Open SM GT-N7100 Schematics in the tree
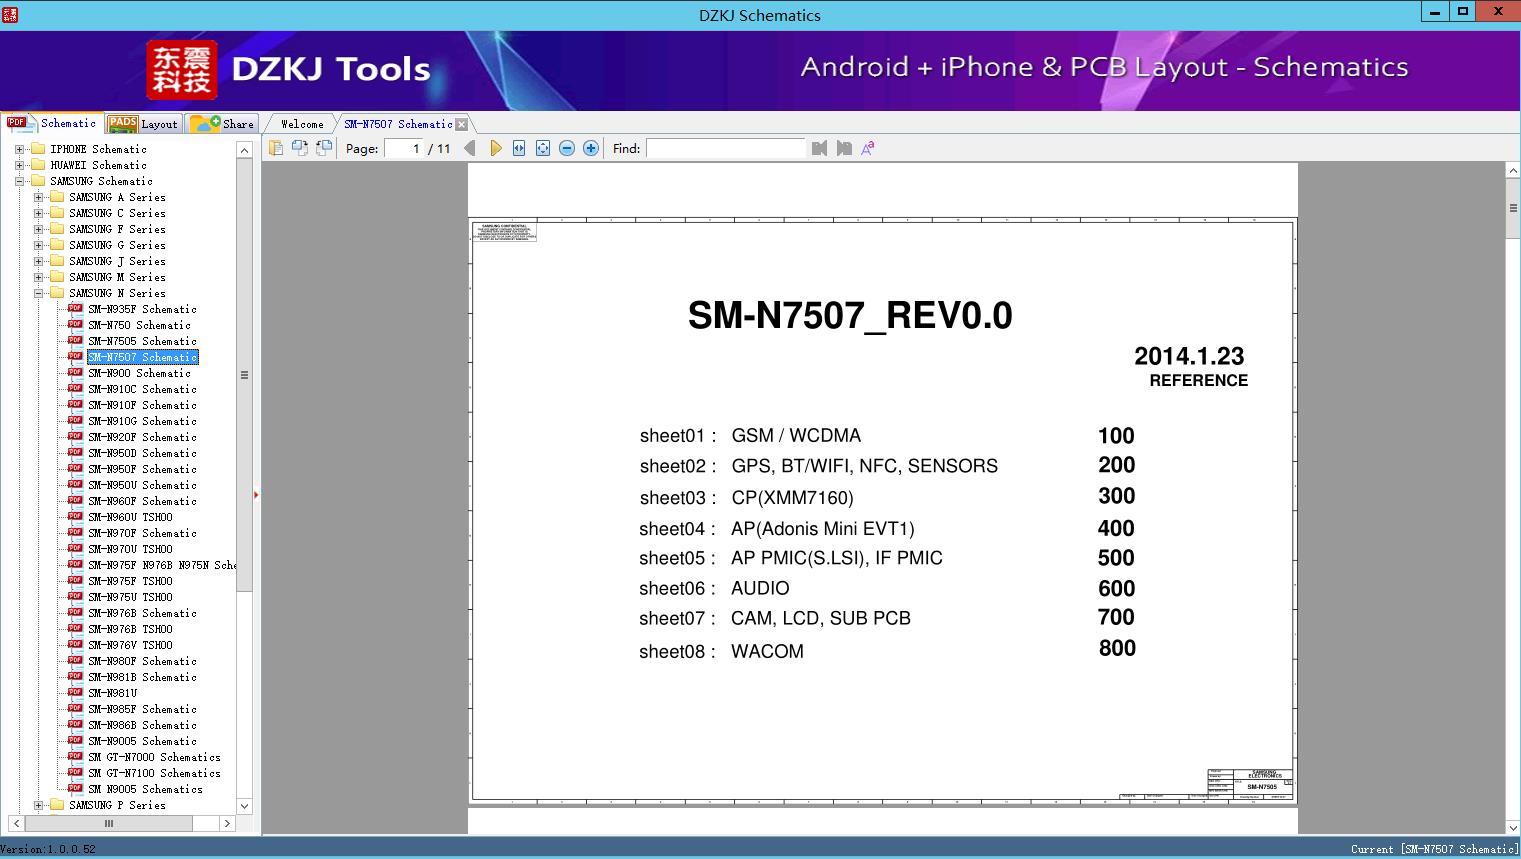This screenshot has width=1521, height=859. (x=154, y=773)
